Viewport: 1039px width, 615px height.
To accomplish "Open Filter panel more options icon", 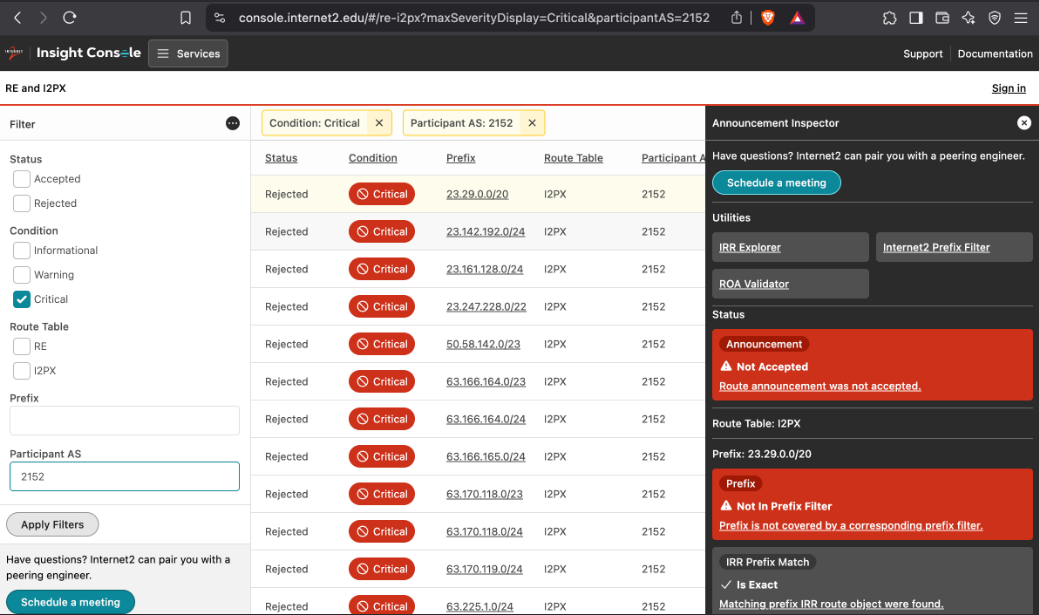I will pyautogui.click(x=233, y=123).
